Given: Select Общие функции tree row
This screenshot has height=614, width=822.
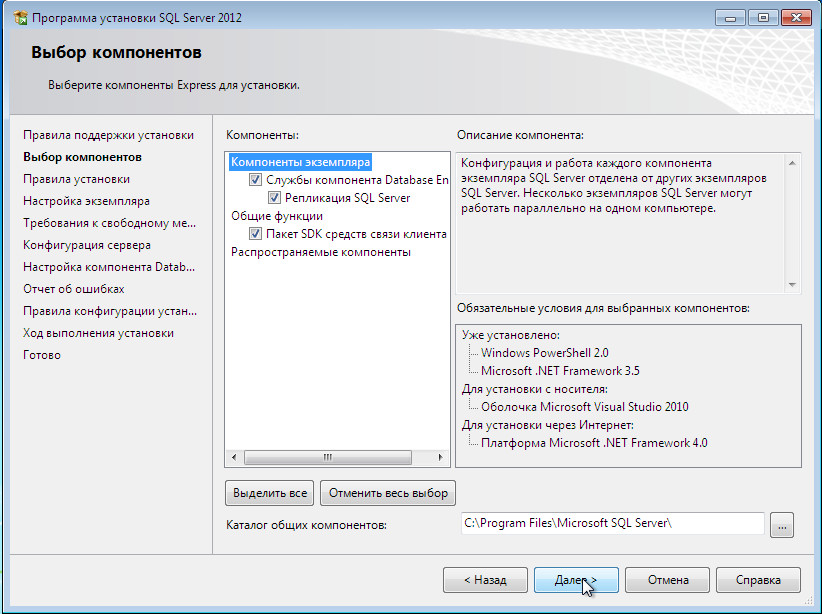Looking at the screenshot, I should (277, 216).
